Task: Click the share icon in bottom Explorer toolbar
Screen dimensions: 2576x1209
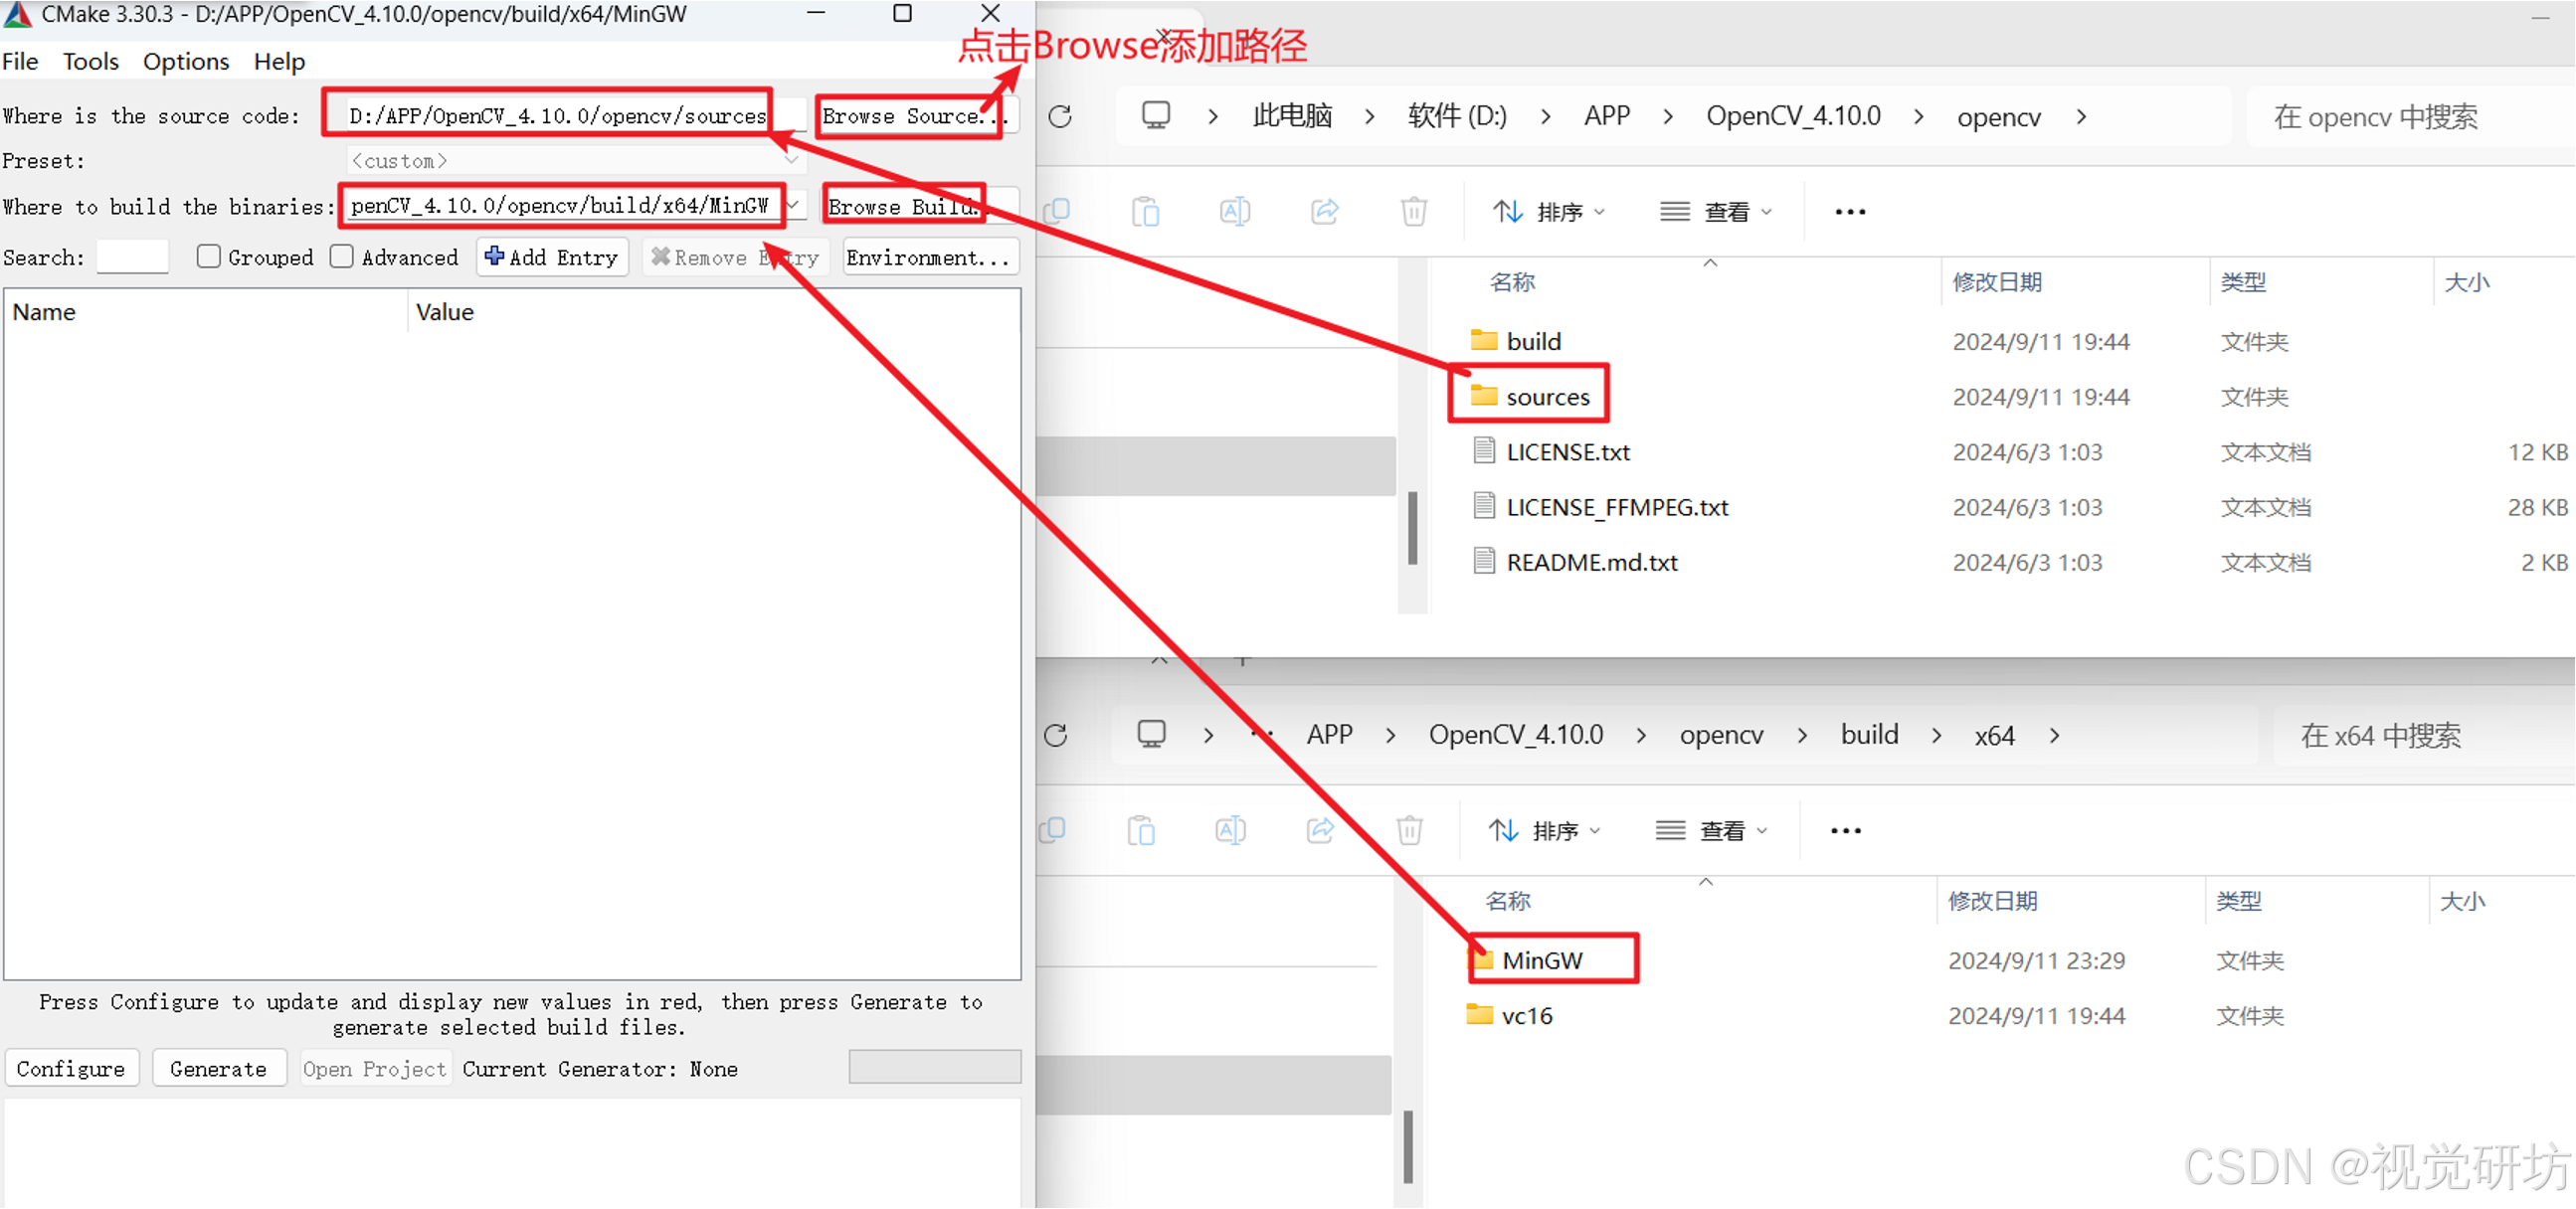Action: tap(1320, 830)
